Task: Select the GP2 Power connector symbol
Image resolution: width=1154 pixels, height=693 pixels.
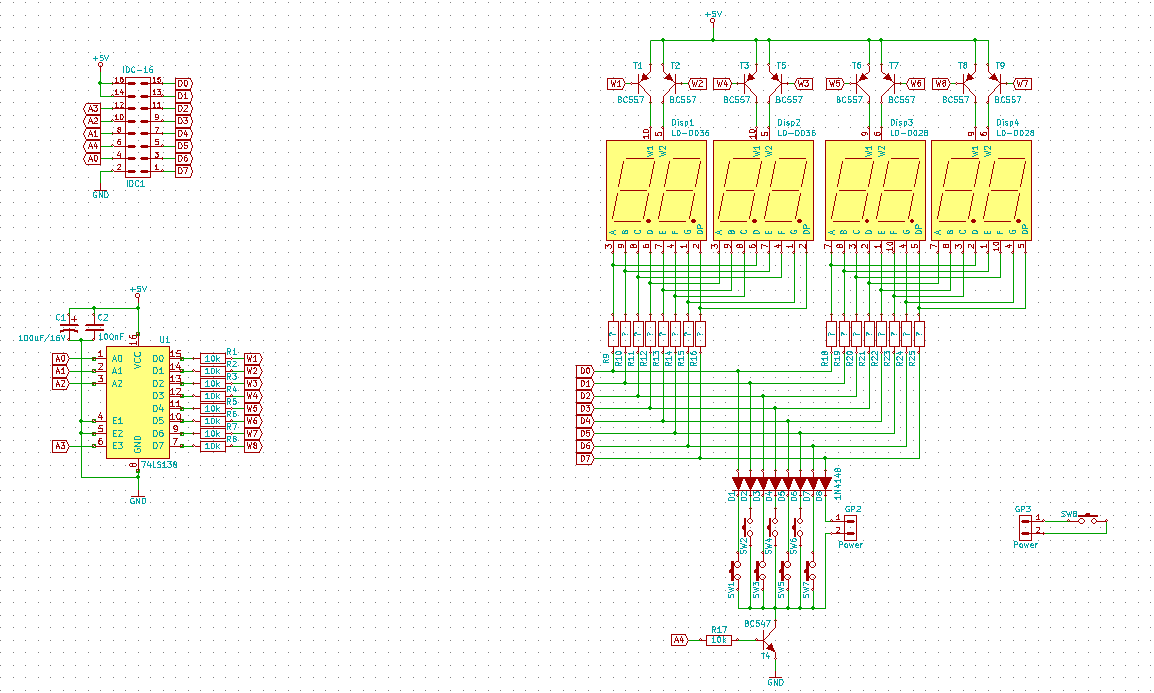Action: (x=850, y=525)
